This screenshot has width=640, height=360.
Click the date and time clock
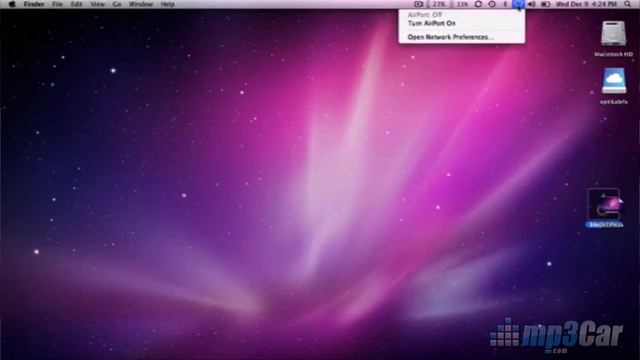coord(586,4)
